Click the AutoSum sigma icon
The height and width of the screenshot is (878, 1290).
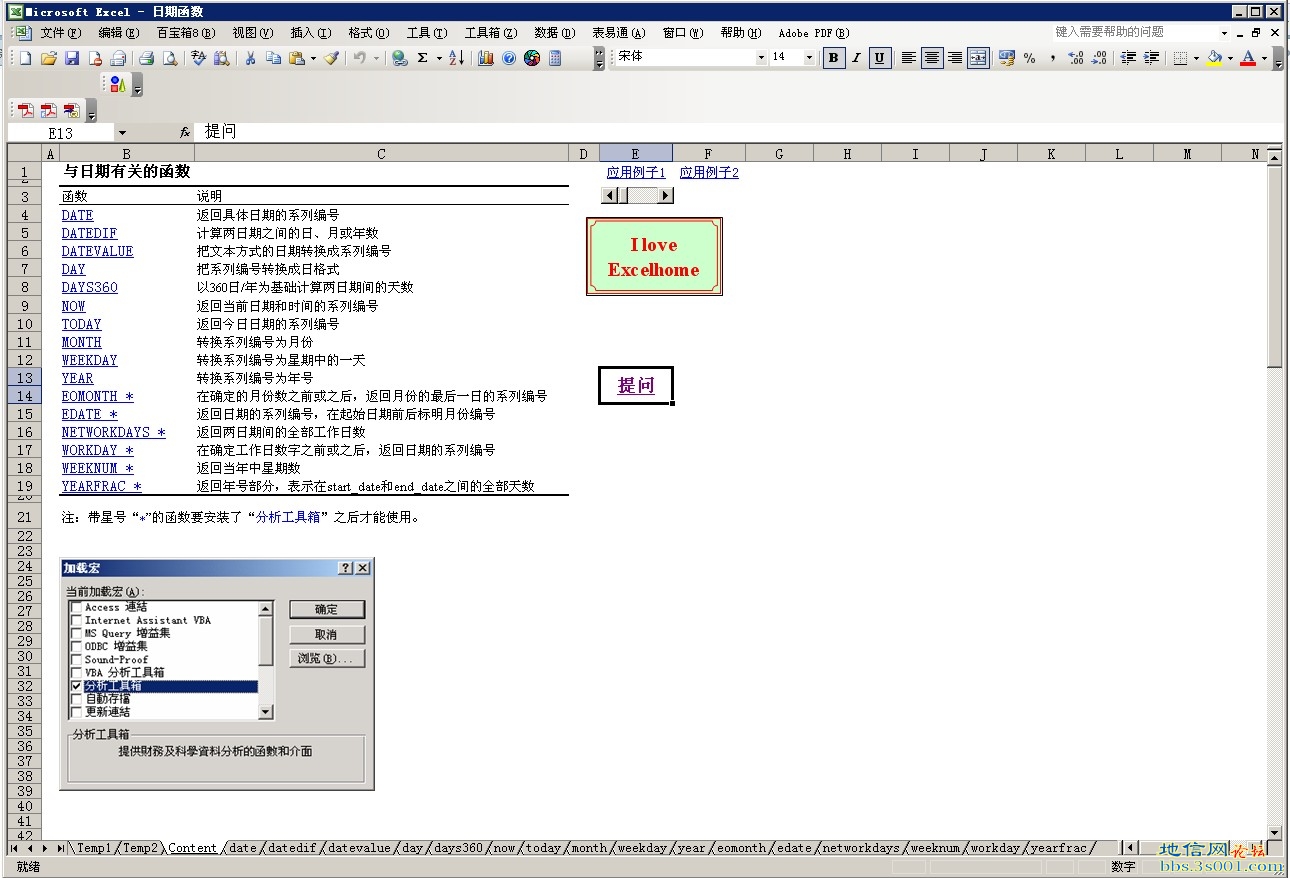[422, 58]
